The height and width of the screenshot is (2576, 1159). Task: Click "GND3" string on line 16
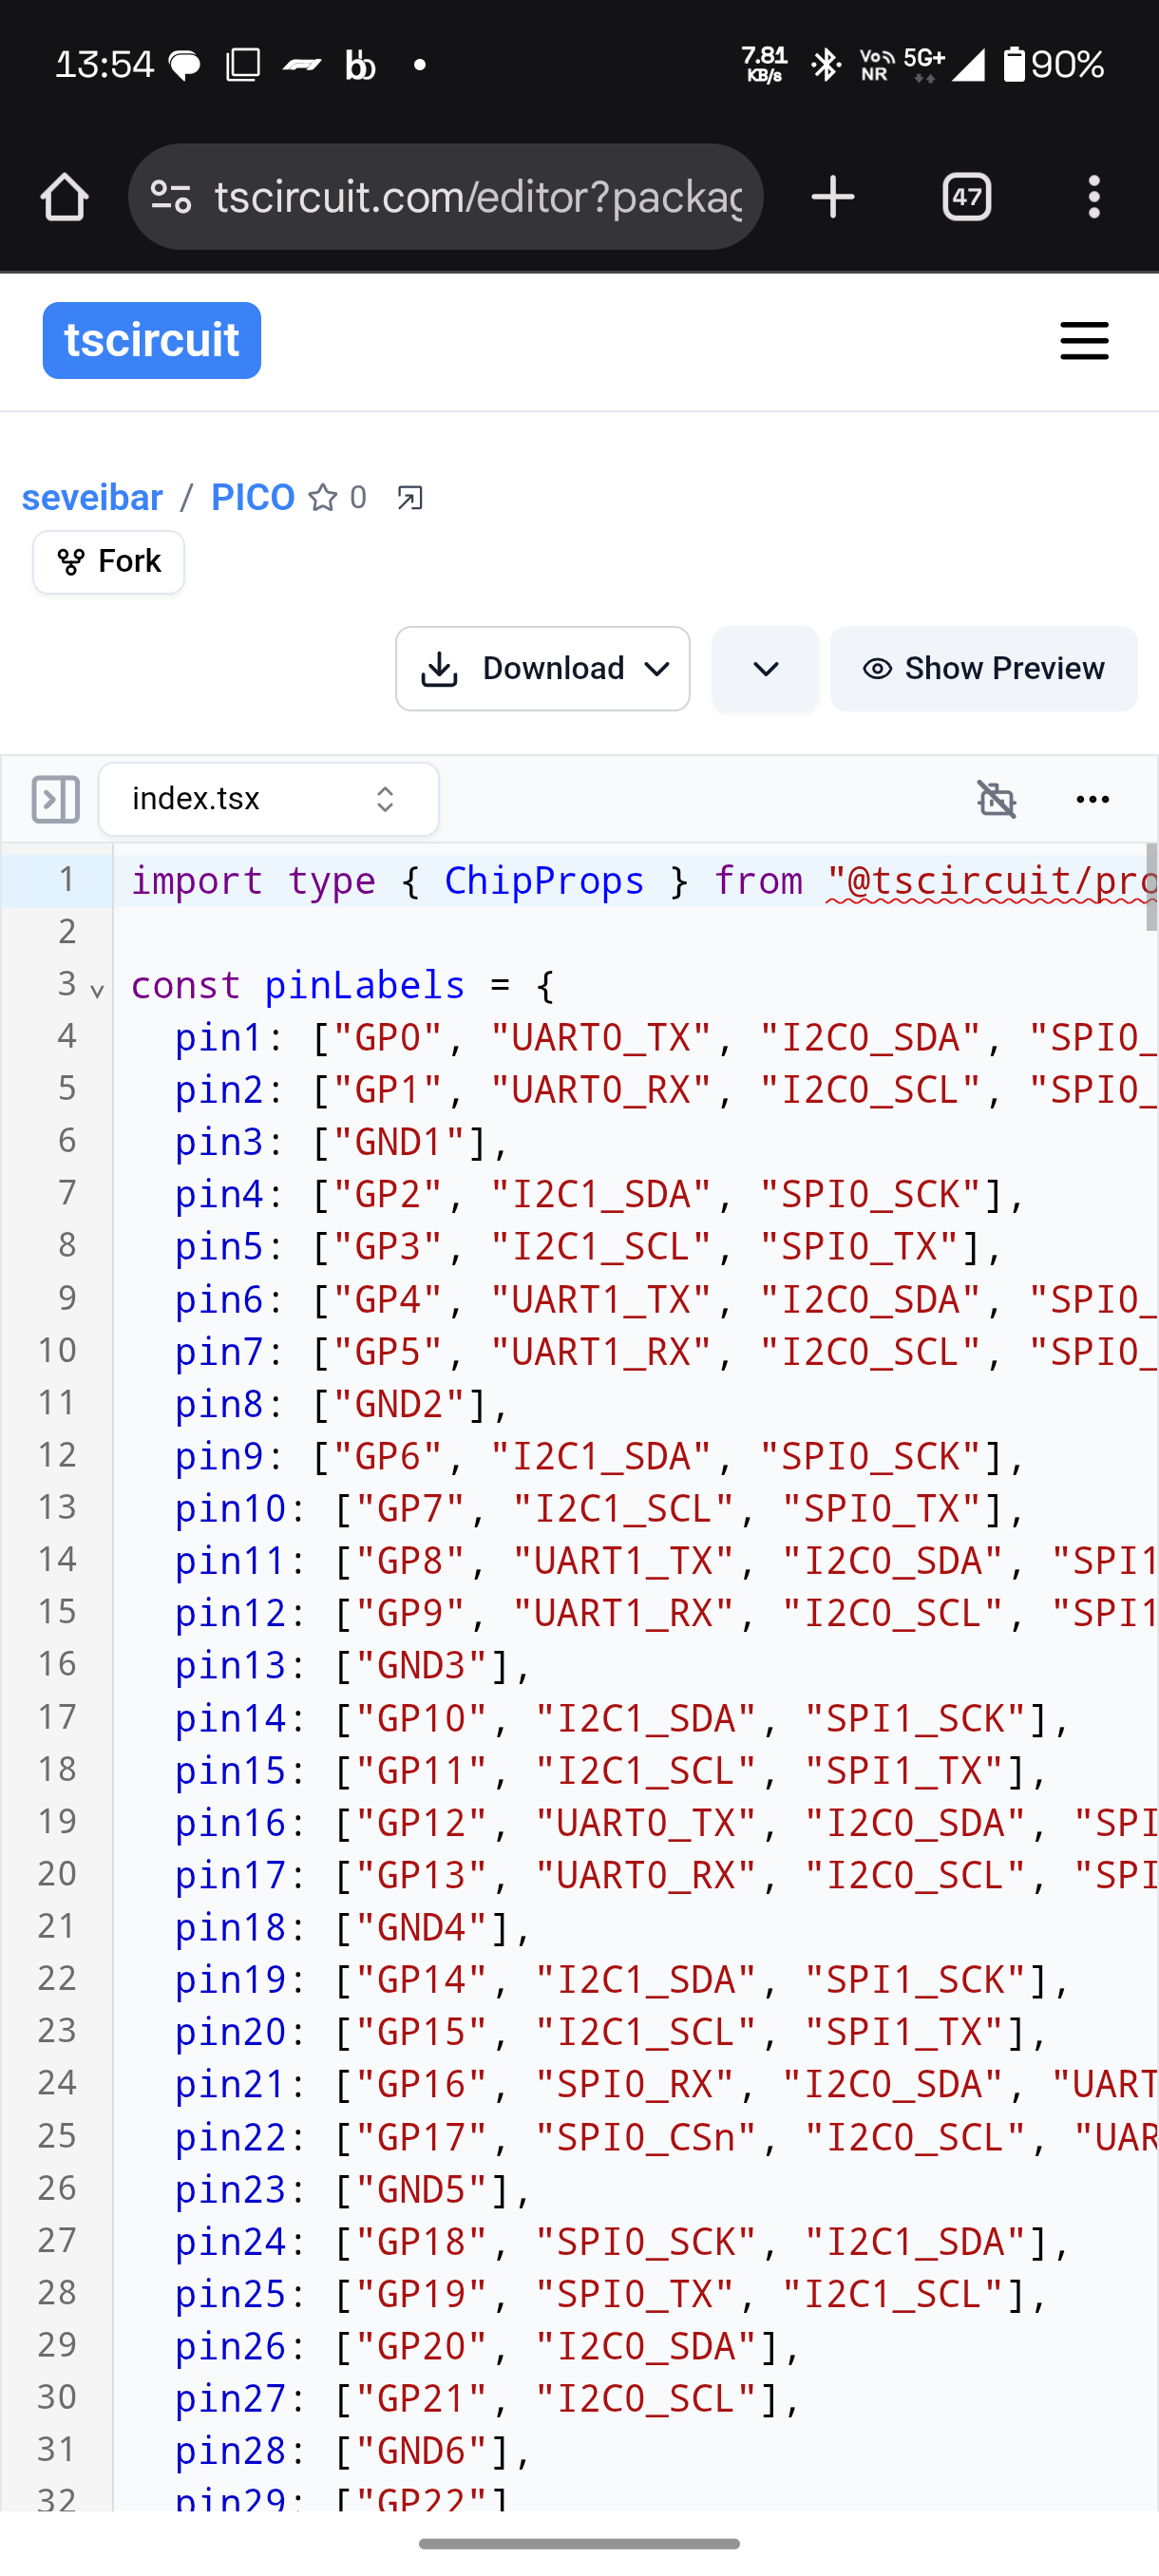click(421, 1665)
